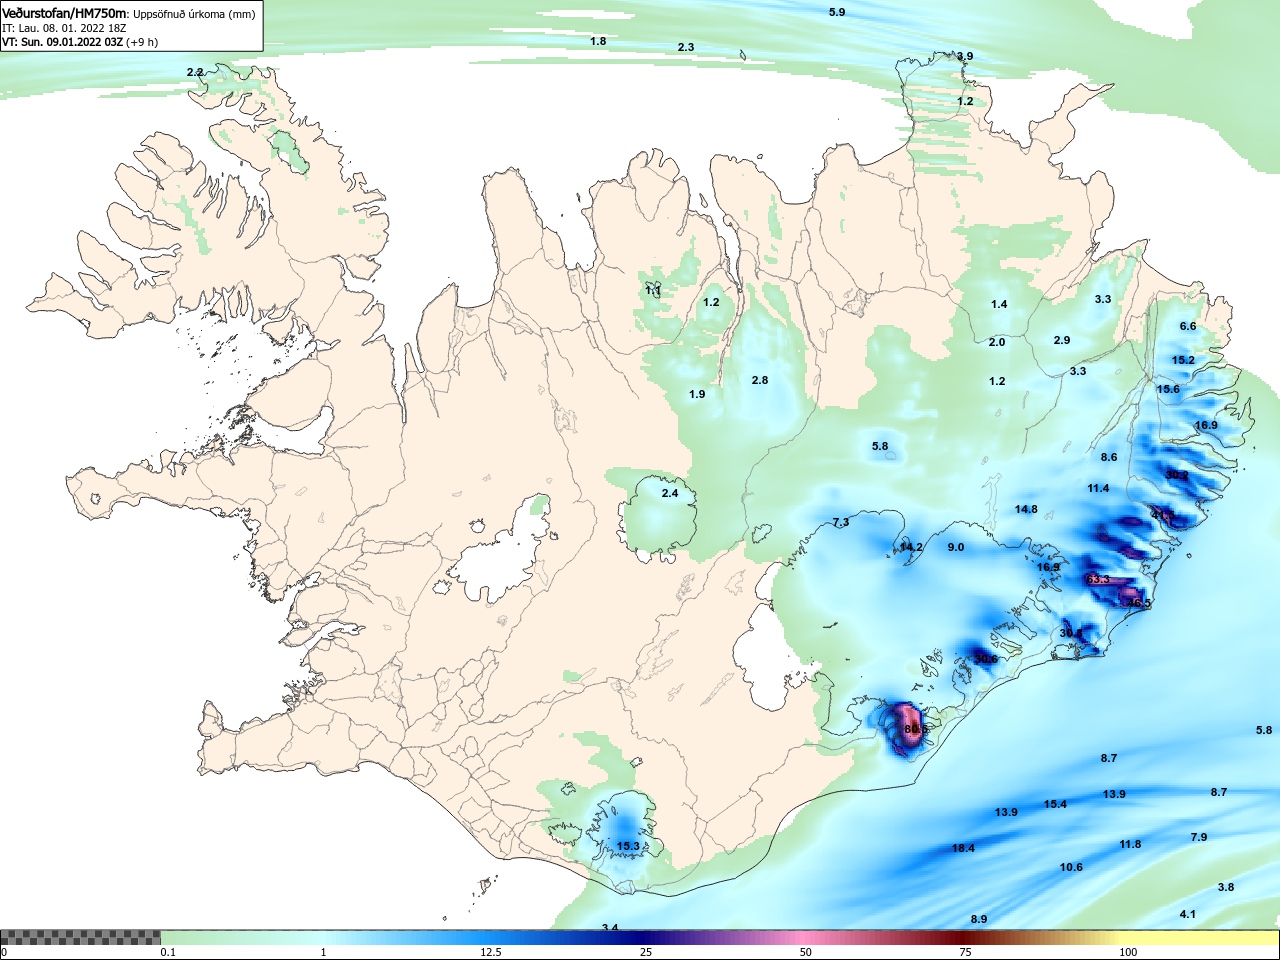
Task: Click the 9.0 precipitation value
Action: pos(956,547)
